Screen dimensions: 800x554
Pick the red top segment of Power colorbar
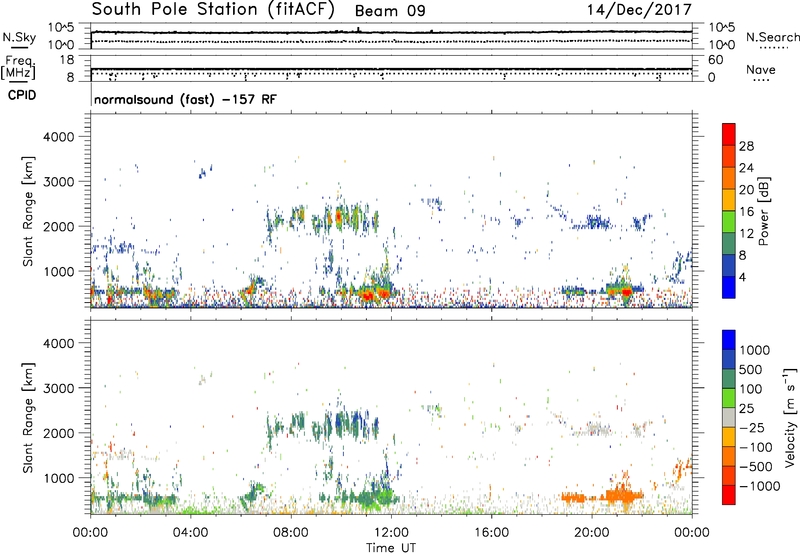coord(729,134)
